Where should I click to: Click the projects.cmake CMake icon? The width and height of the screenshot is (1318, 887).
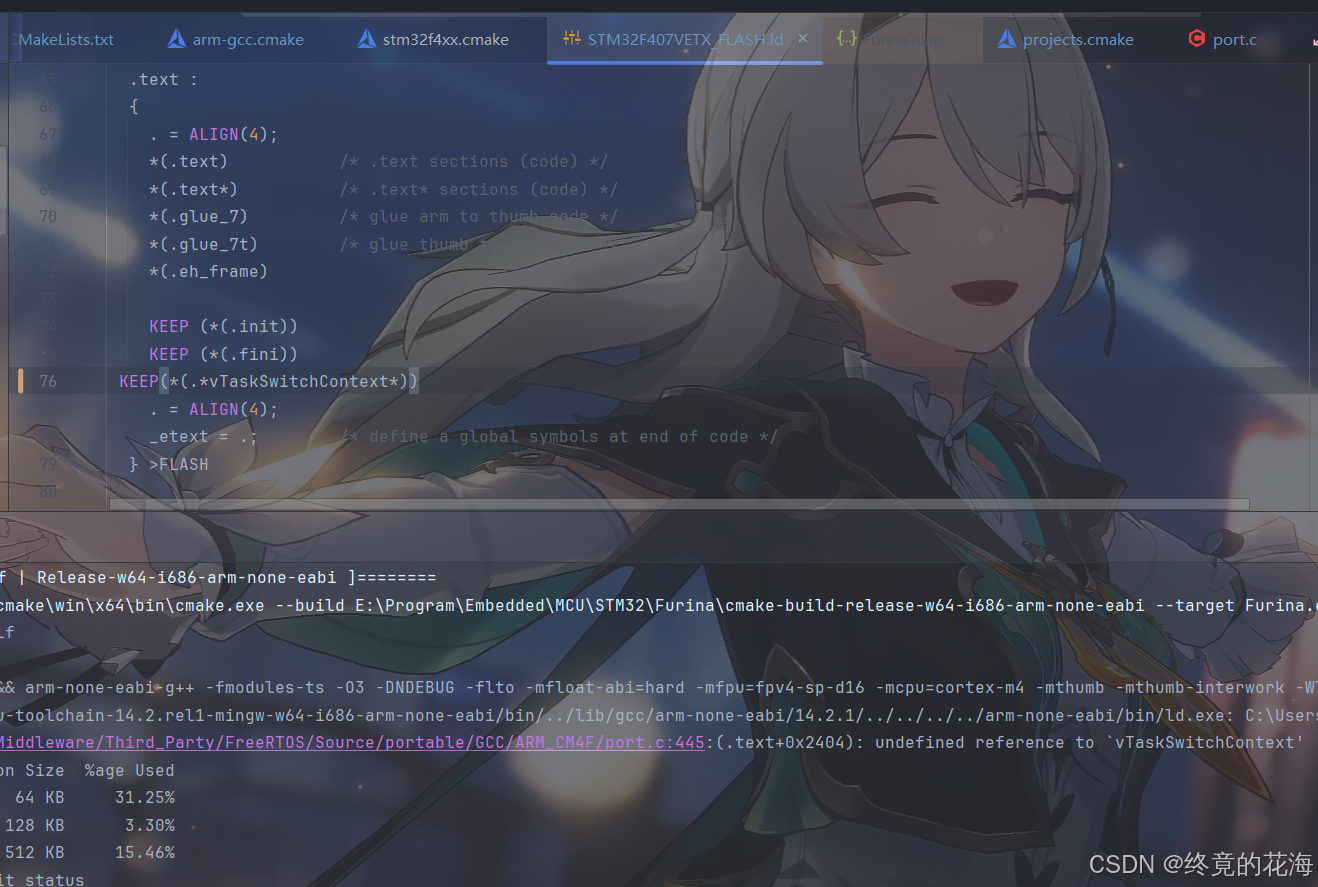1007,39
